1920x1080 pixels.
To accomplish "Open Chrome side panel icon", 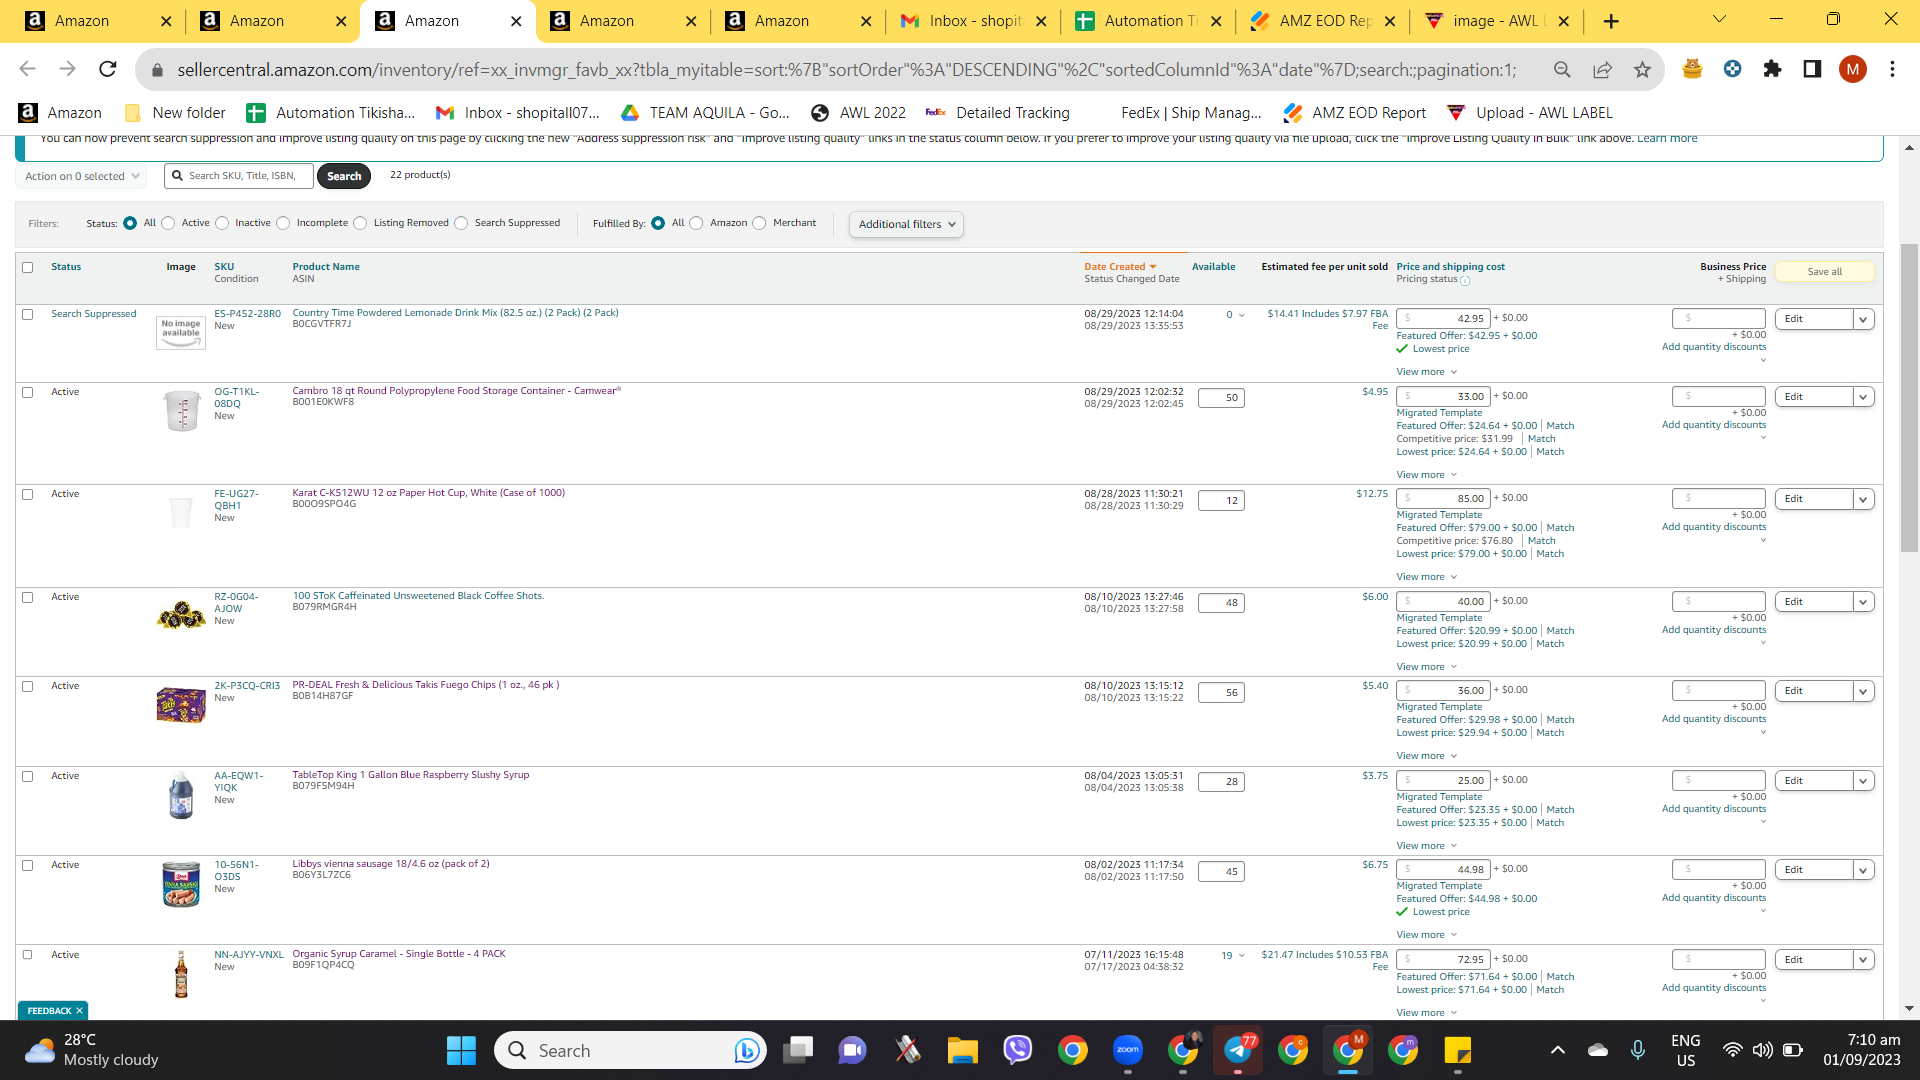I will (1812, 69).
